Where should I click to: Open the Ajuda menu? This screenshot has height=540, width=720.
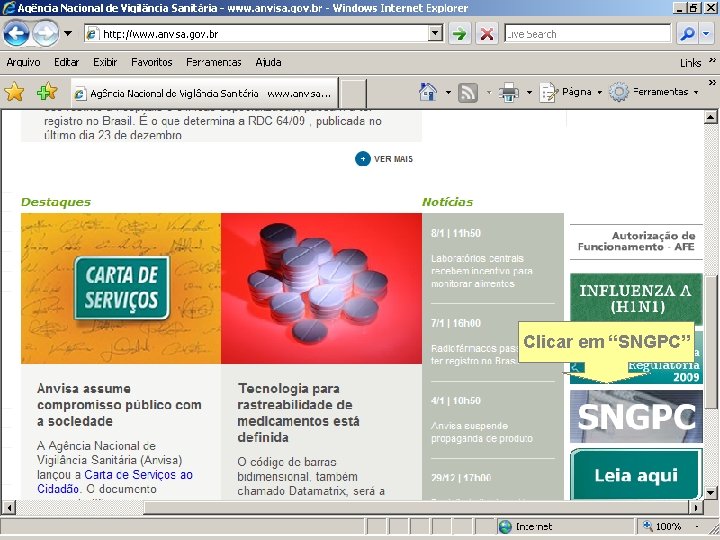268,62
